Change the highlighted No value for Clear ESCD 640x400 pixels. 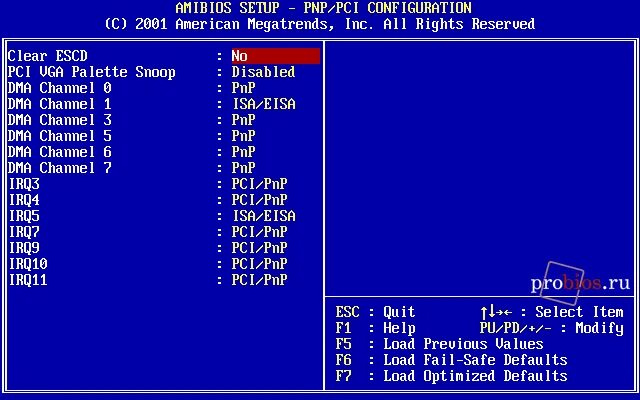pos(276,56)
